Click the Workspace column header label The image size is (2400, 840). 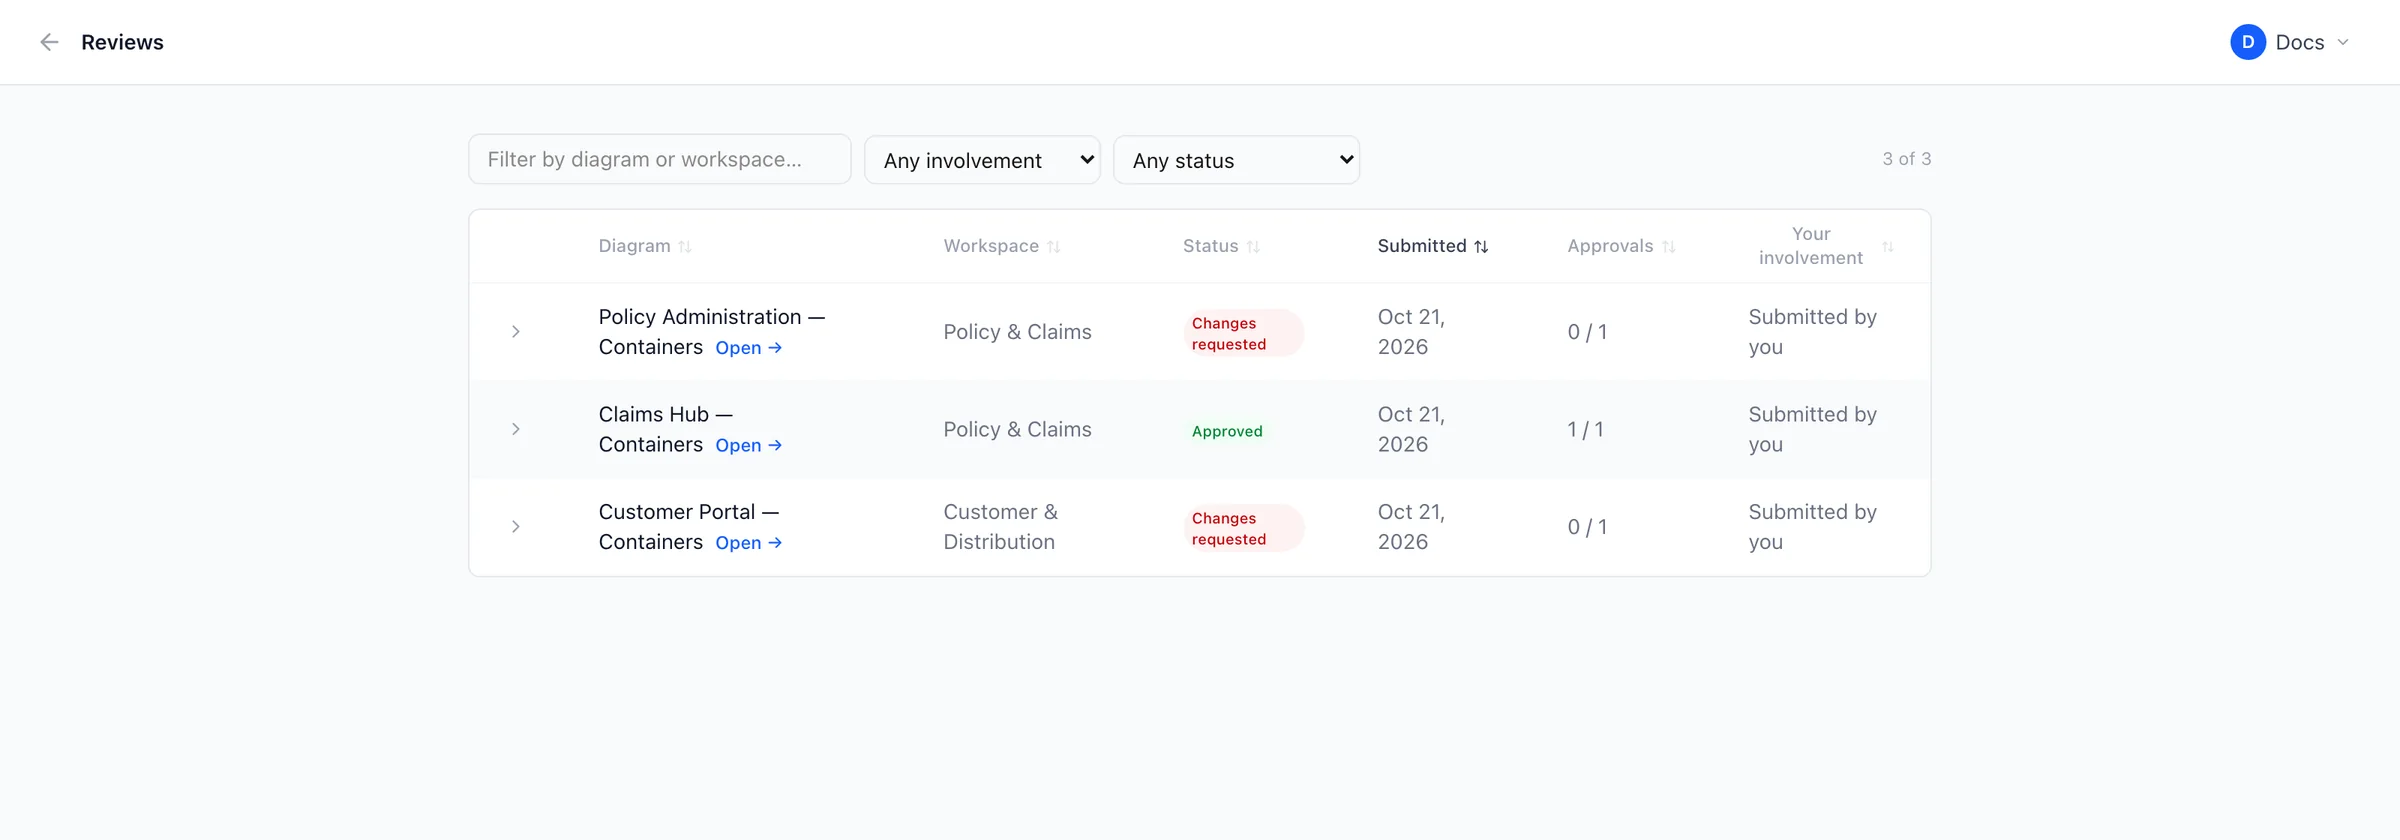(x=991, y=246)
